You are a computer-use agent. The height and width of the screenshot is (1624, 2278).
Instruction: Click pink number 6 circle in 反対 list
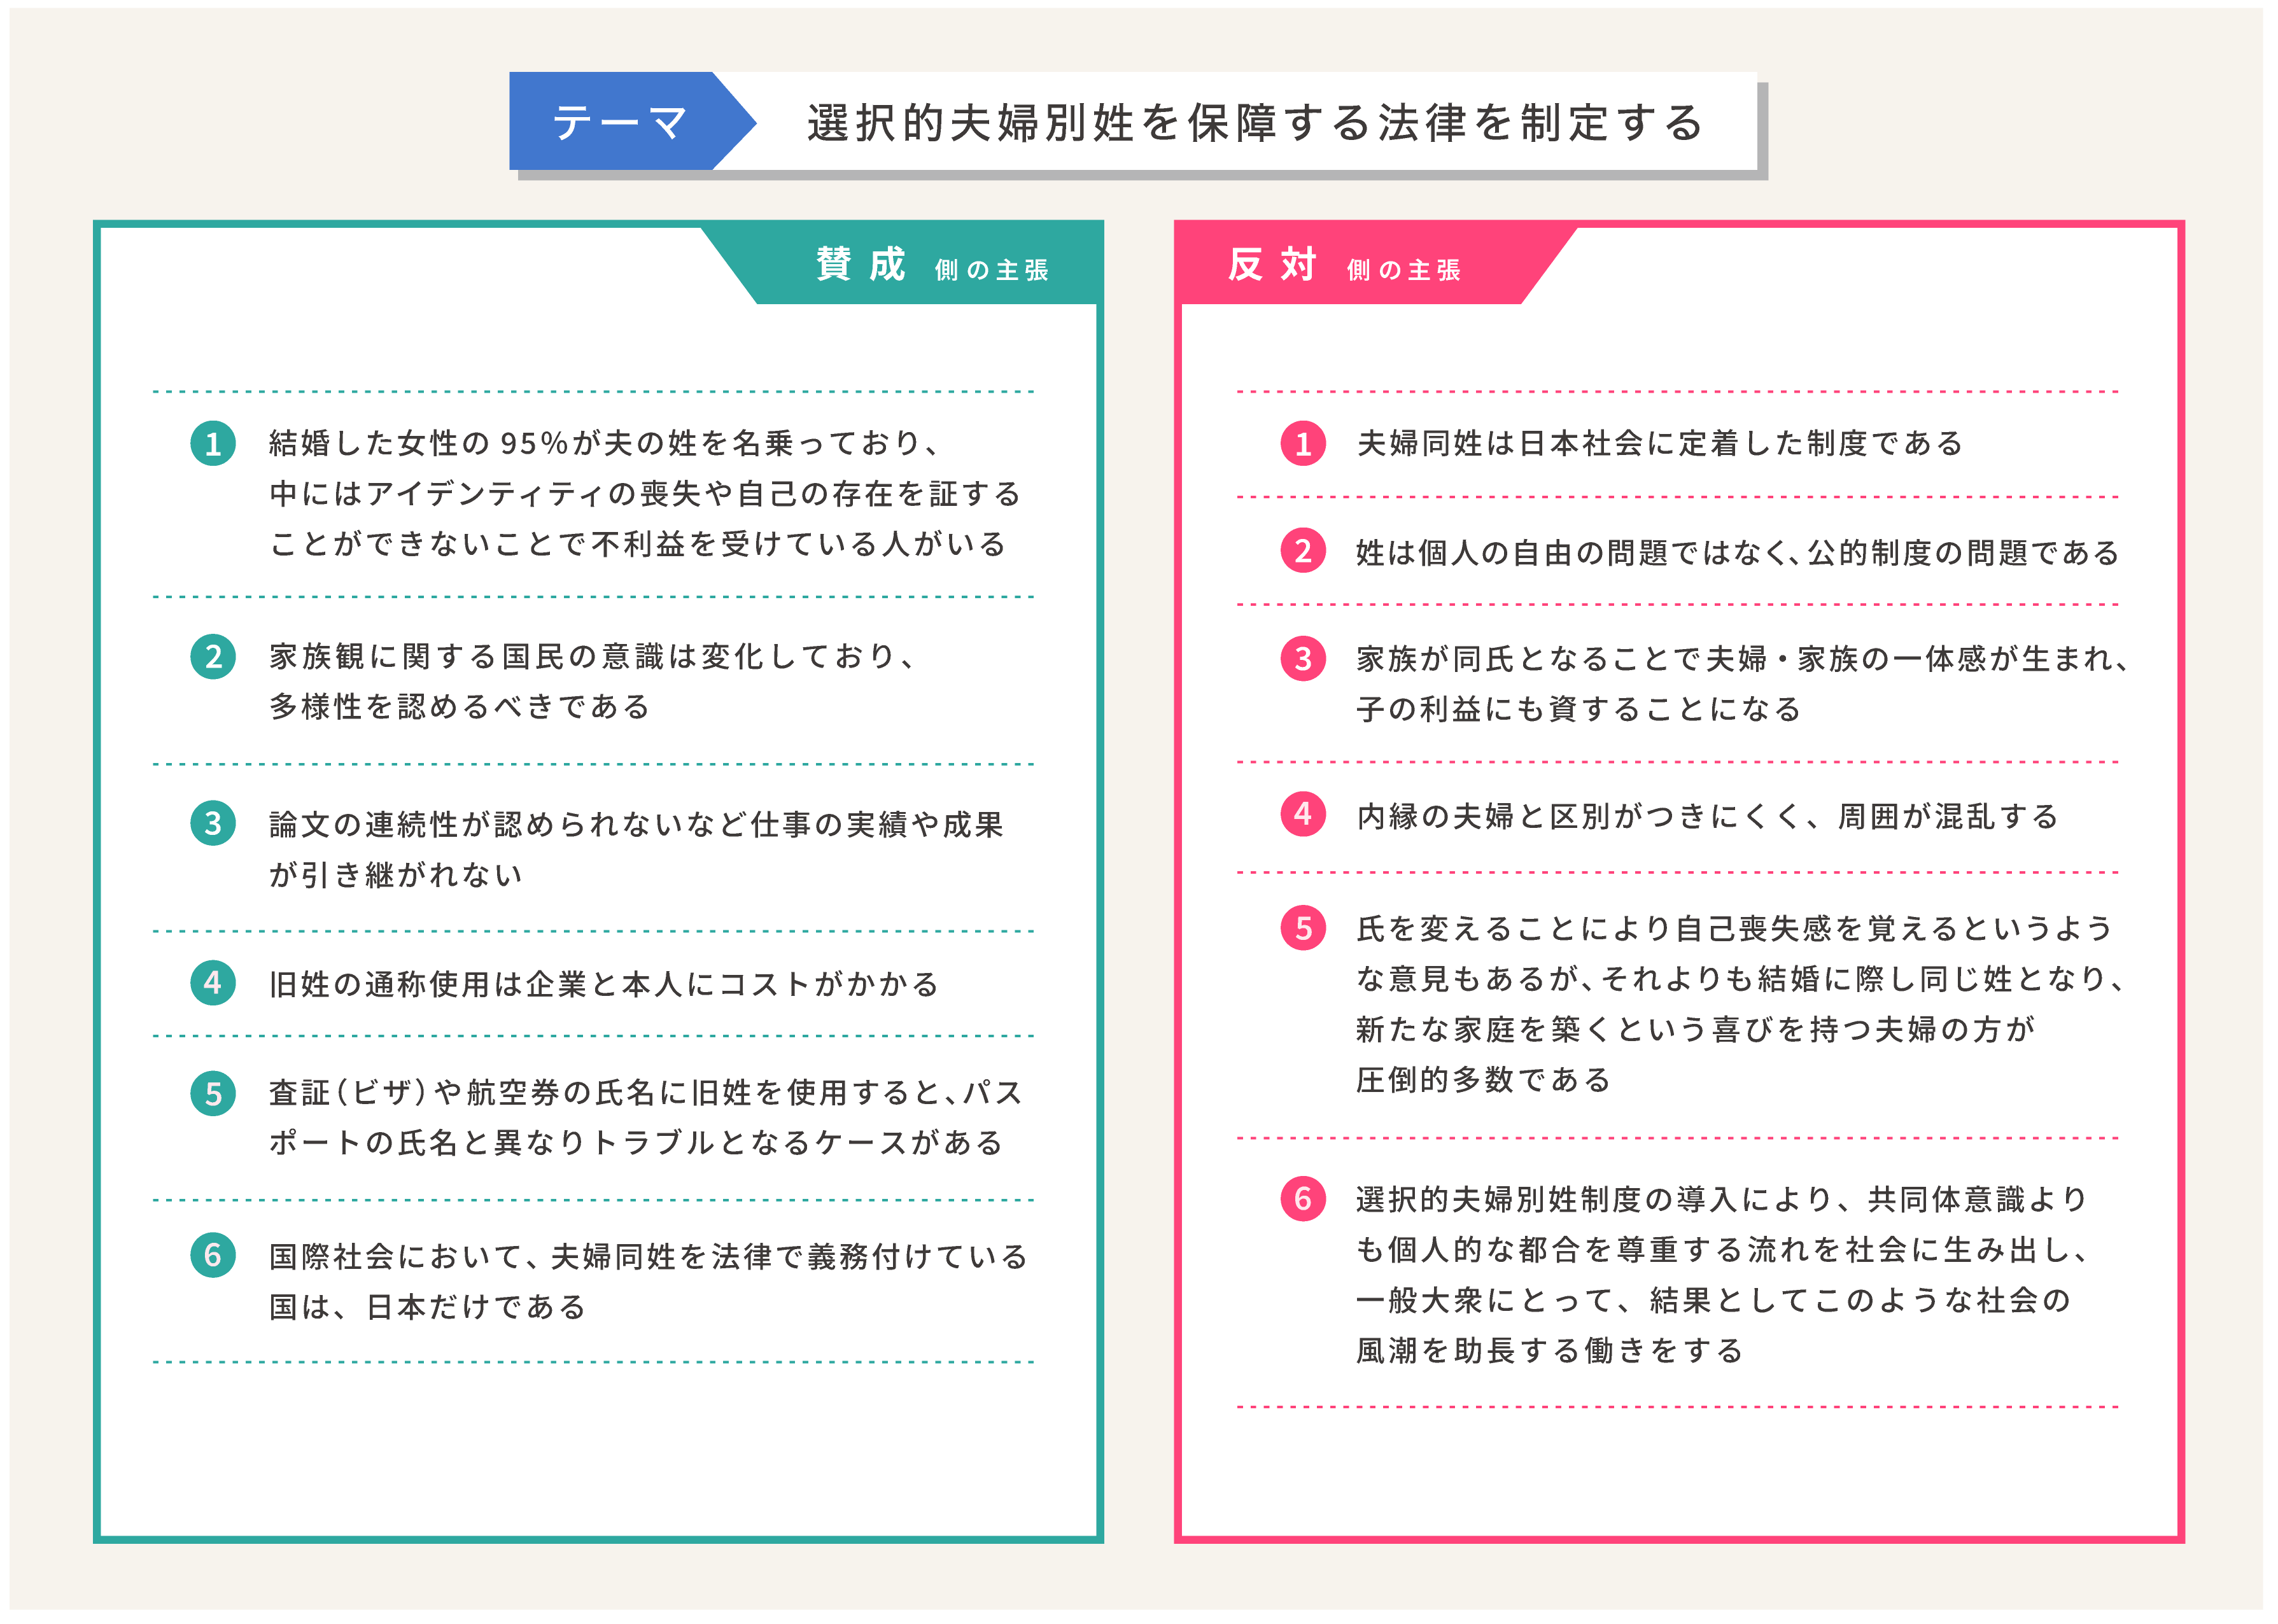click(1304, 1198)
